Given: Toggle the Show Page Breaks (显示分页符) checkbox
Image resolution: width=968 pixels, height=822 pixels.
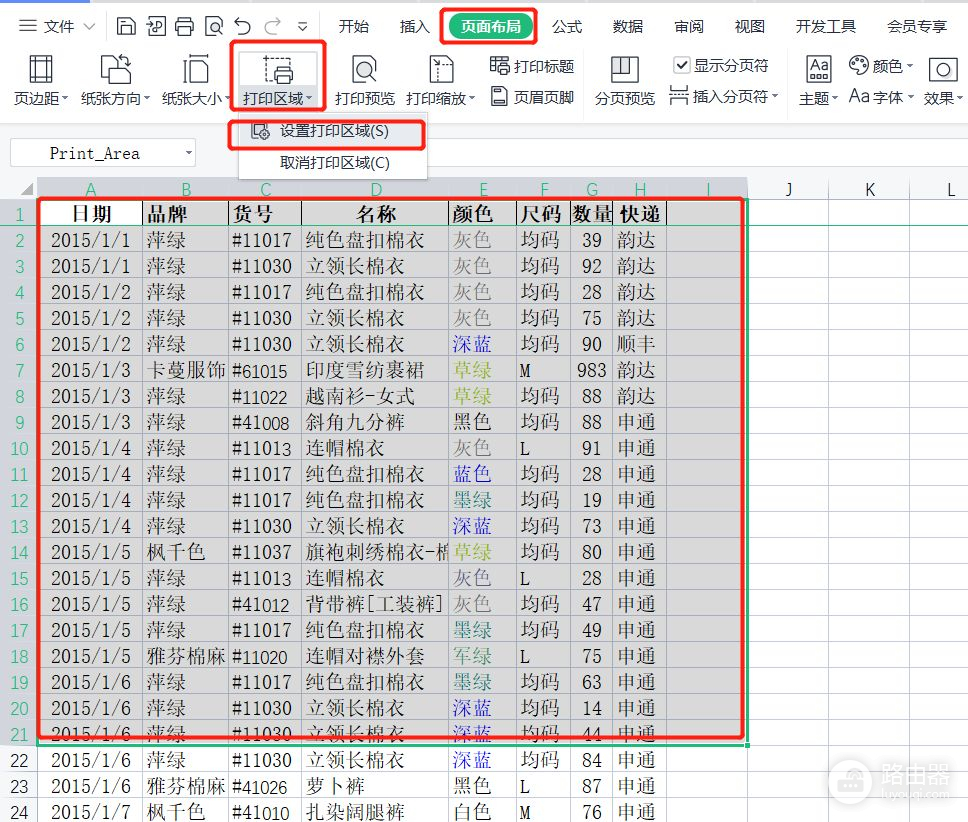Looking at the screenshot, I should tap(682, 65).
